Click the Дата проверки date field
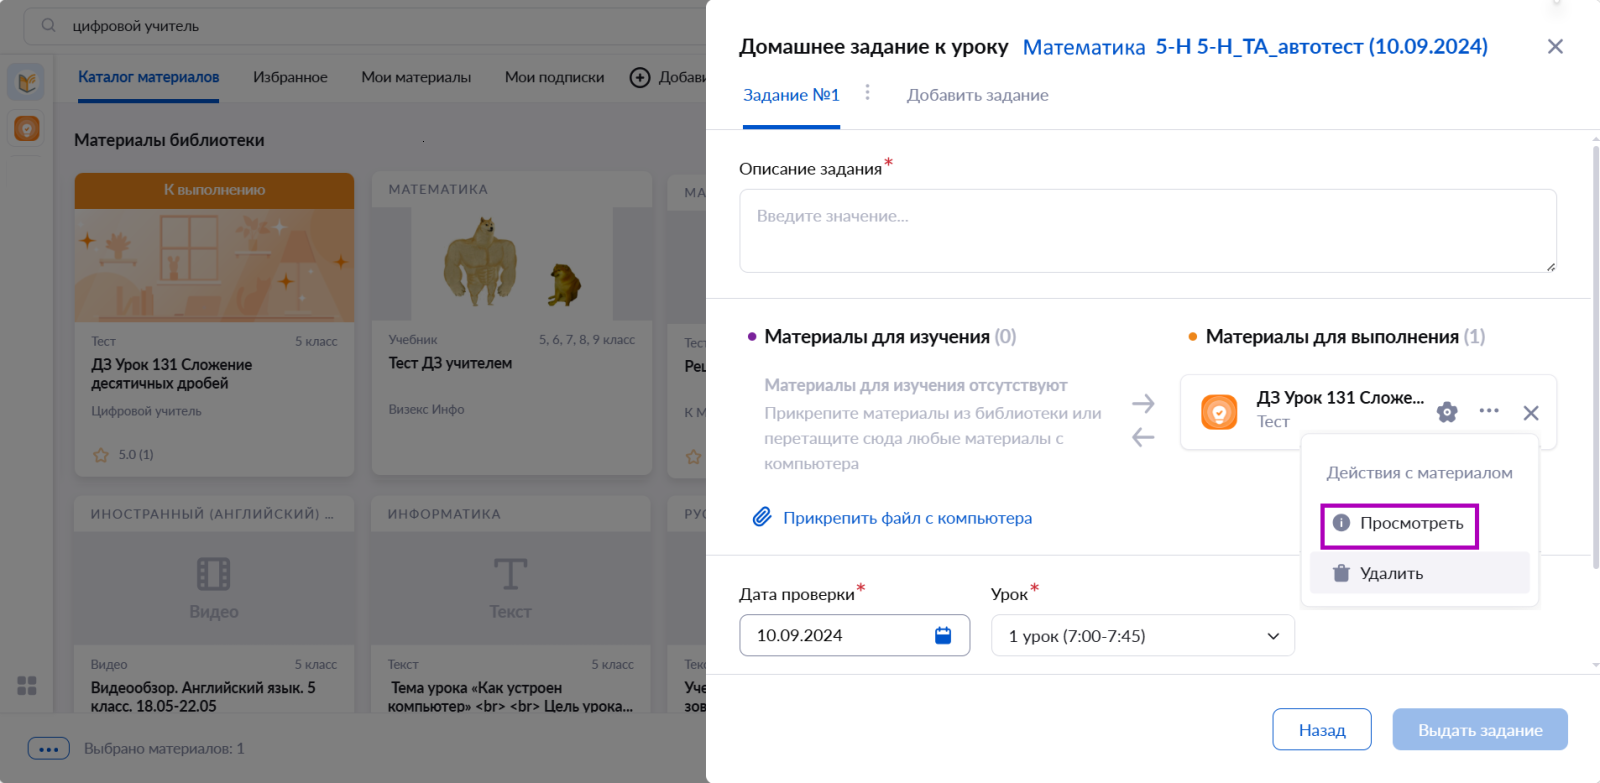This screenshot has height=783, width=1600. coord(855,635)
